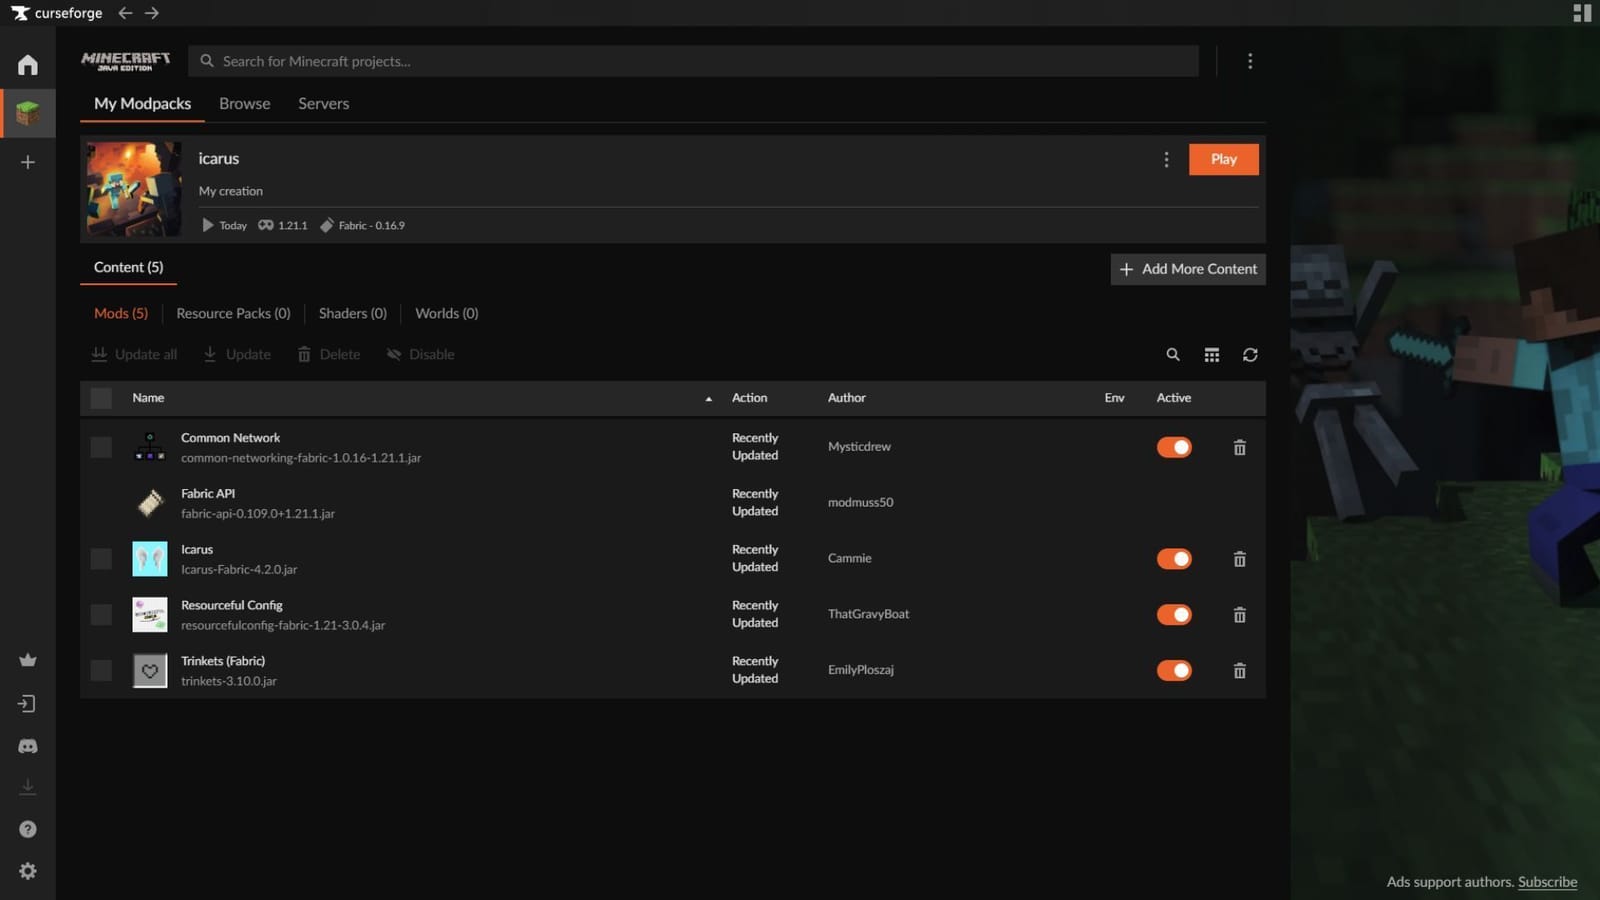1600x900 pixels.
Task: Click the Play button for icarus
Action: tap(1223, 159)
